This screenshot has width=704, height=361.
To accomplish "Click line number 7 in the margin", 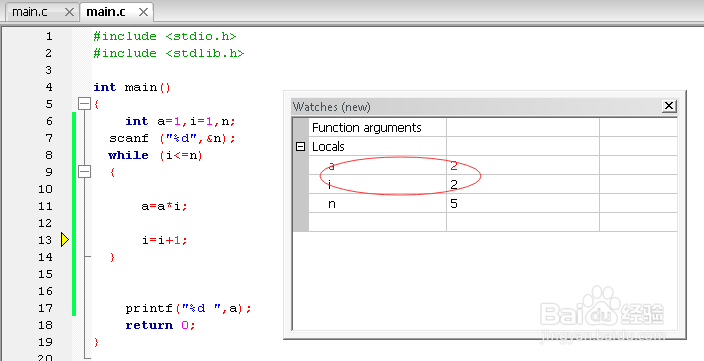I will click(x=49, y=138).
